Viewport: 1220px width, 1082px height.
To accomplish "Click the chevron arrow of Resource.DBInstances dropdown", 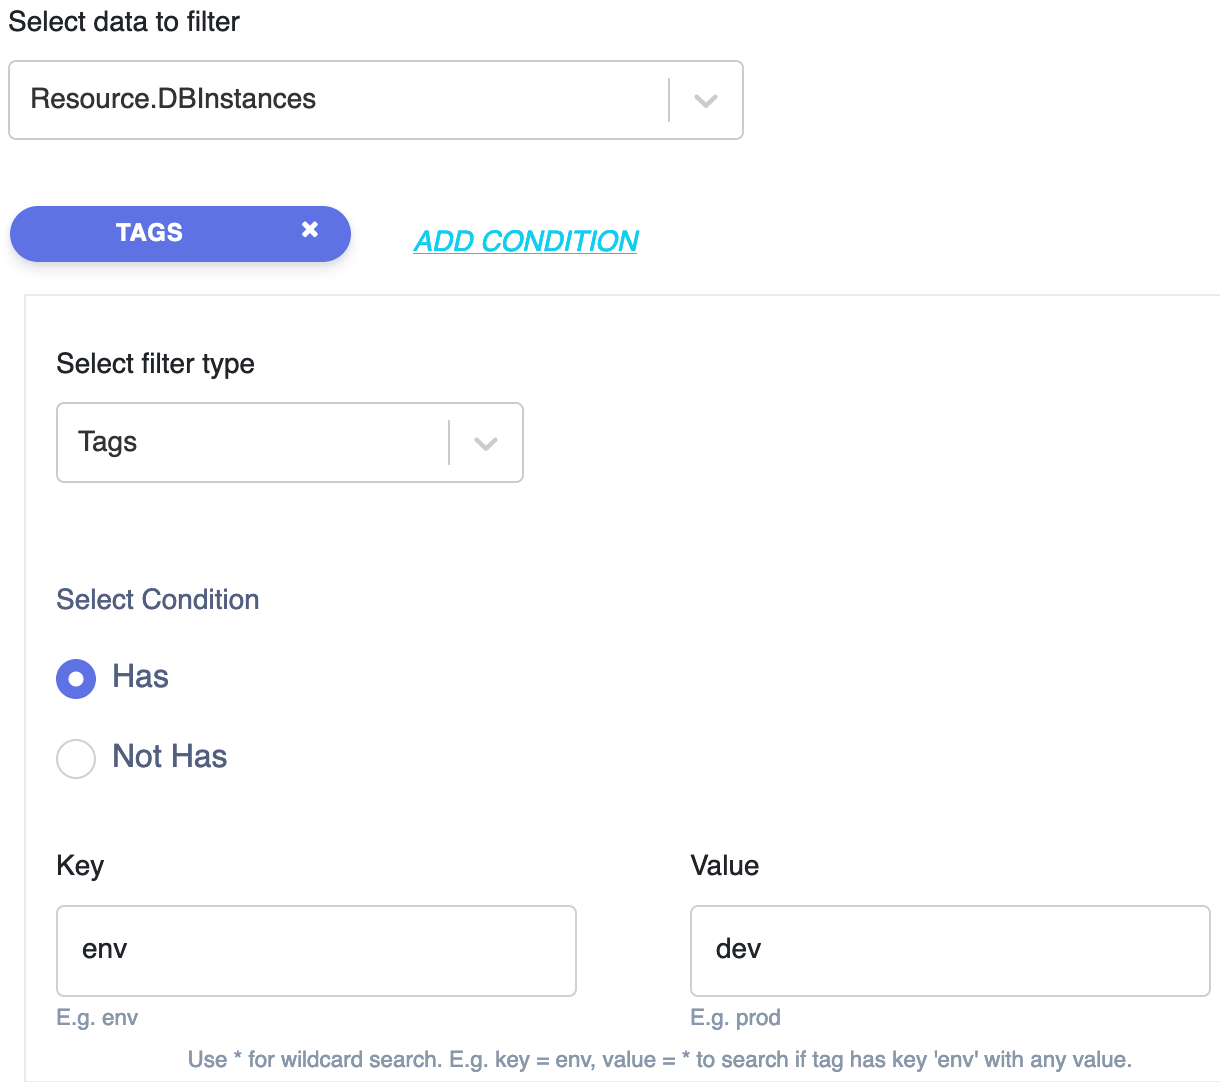I will click(x=706, y=101).
